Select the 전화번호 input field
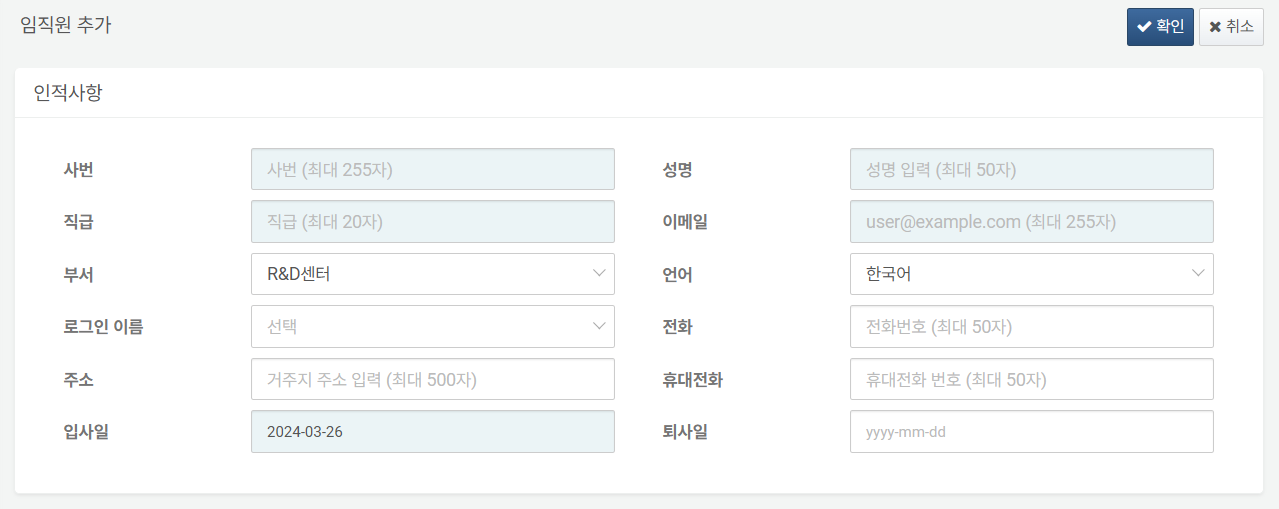The width and height of the screenshot is (1279, 509). click(x=1032, y=326)
